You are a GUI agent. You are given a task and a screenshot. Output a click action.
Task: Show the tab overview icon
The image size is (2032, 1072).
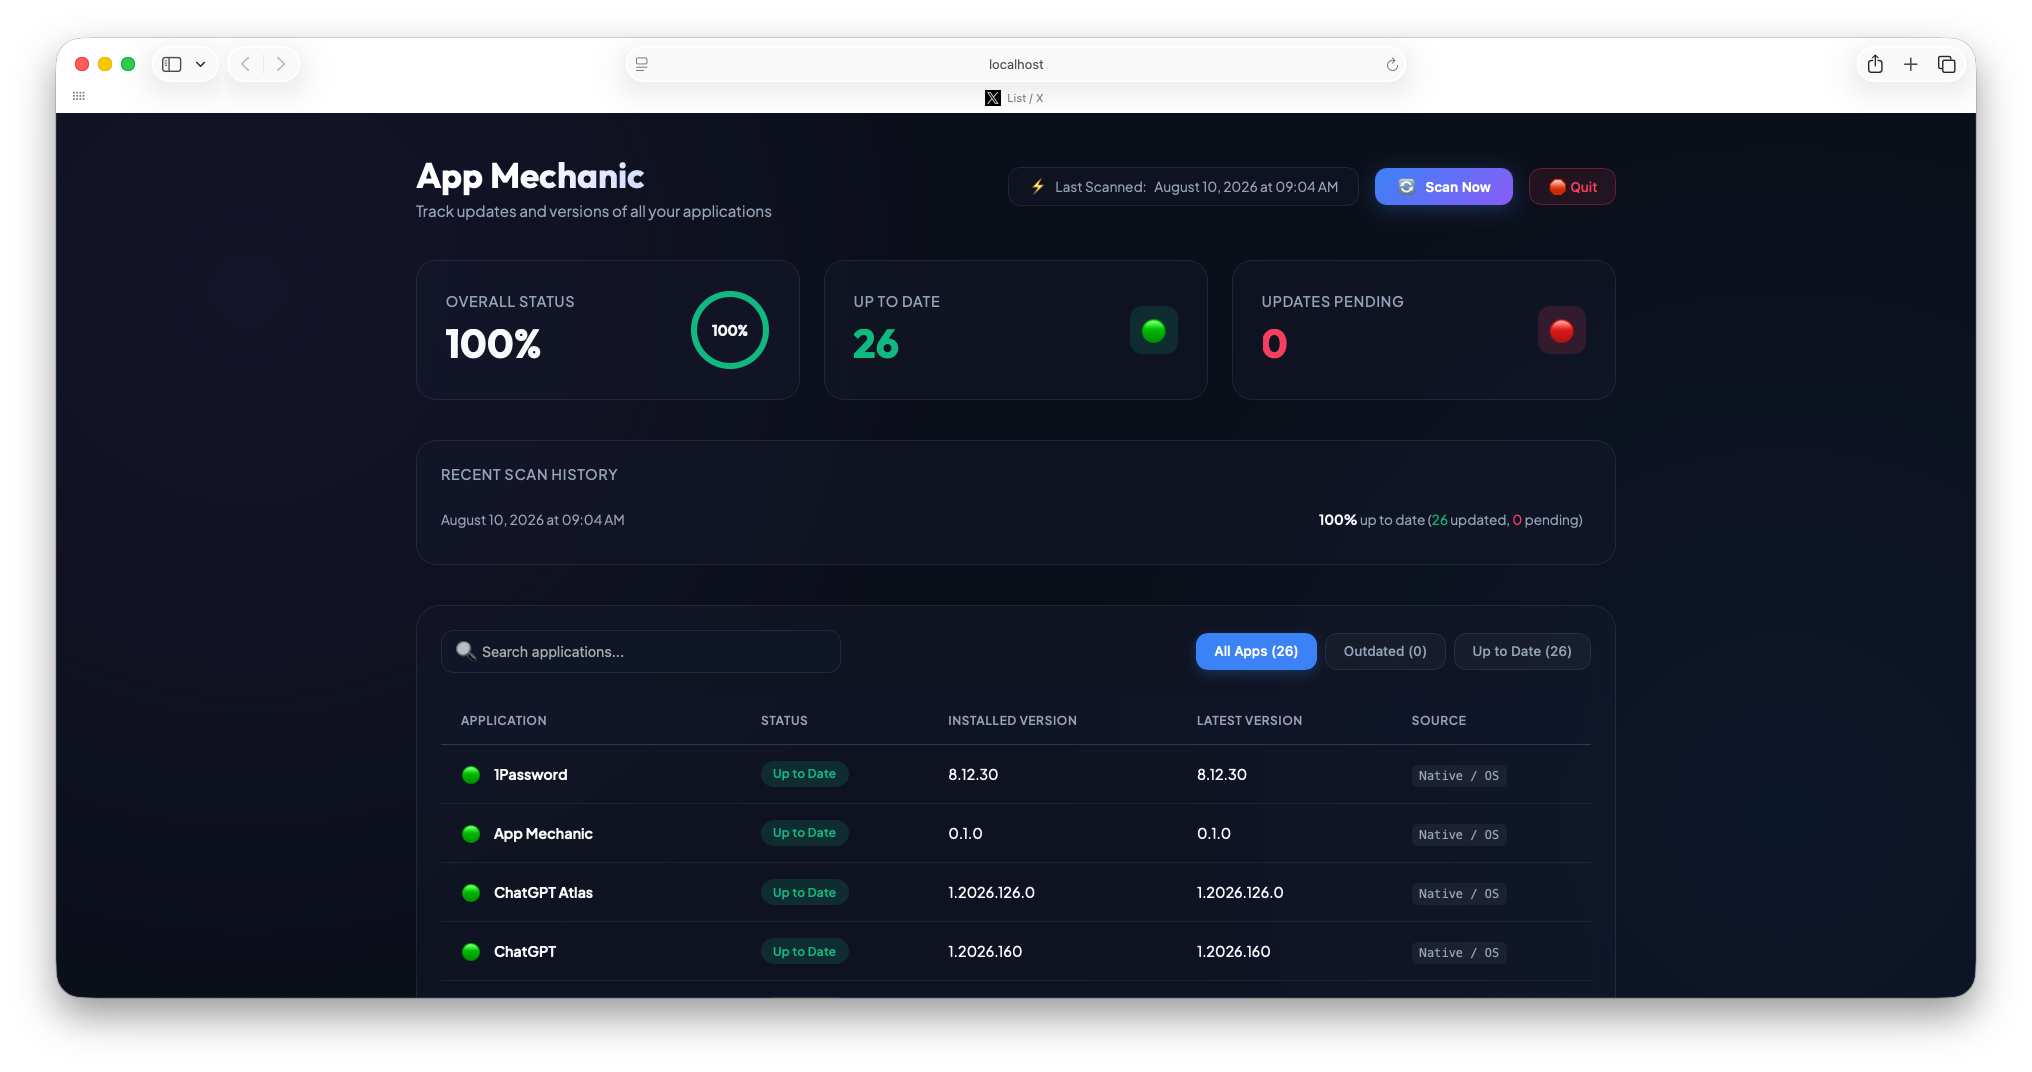click(1946, 64)
